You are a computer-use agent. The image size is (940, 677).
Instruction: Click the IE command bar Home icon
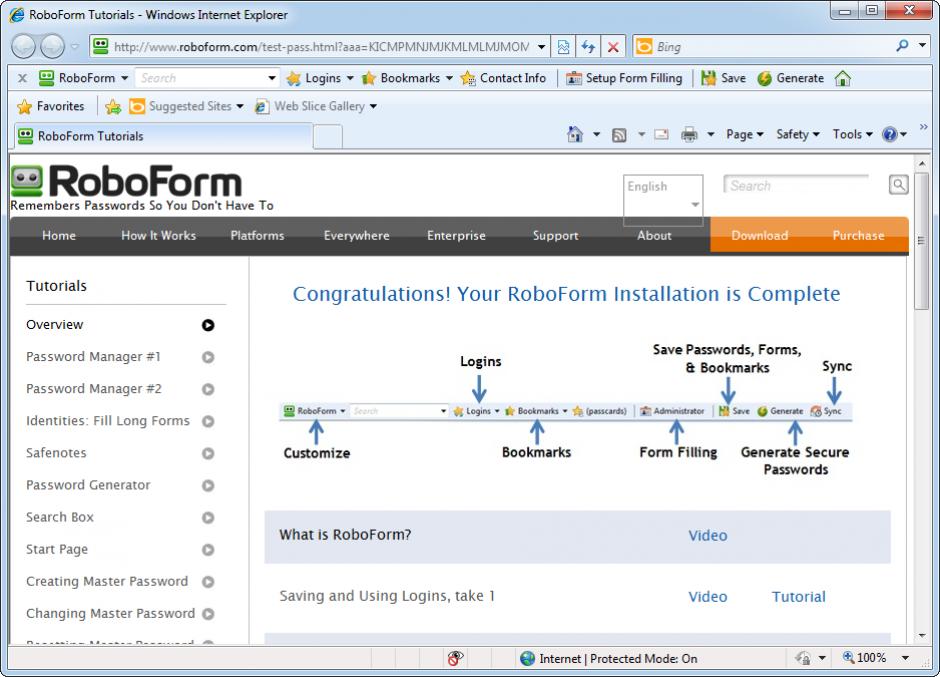coord(575,134)
